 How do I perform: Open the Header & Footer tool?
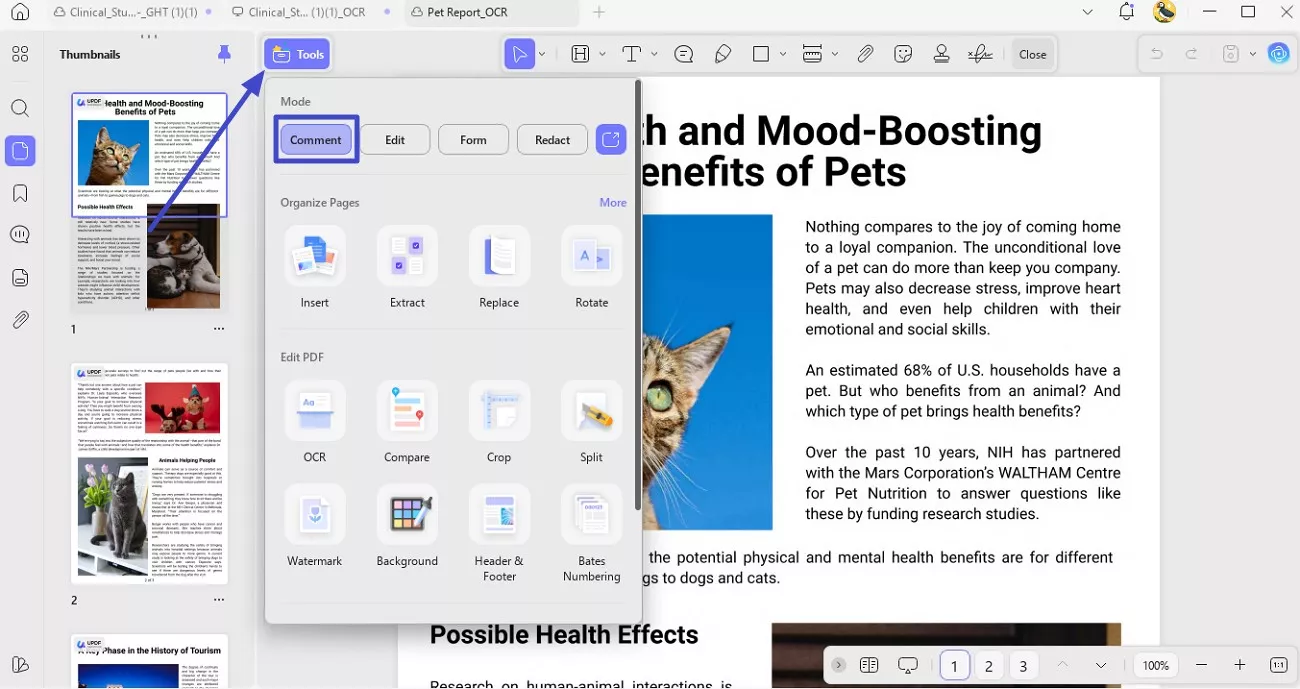tap(499, 533)
